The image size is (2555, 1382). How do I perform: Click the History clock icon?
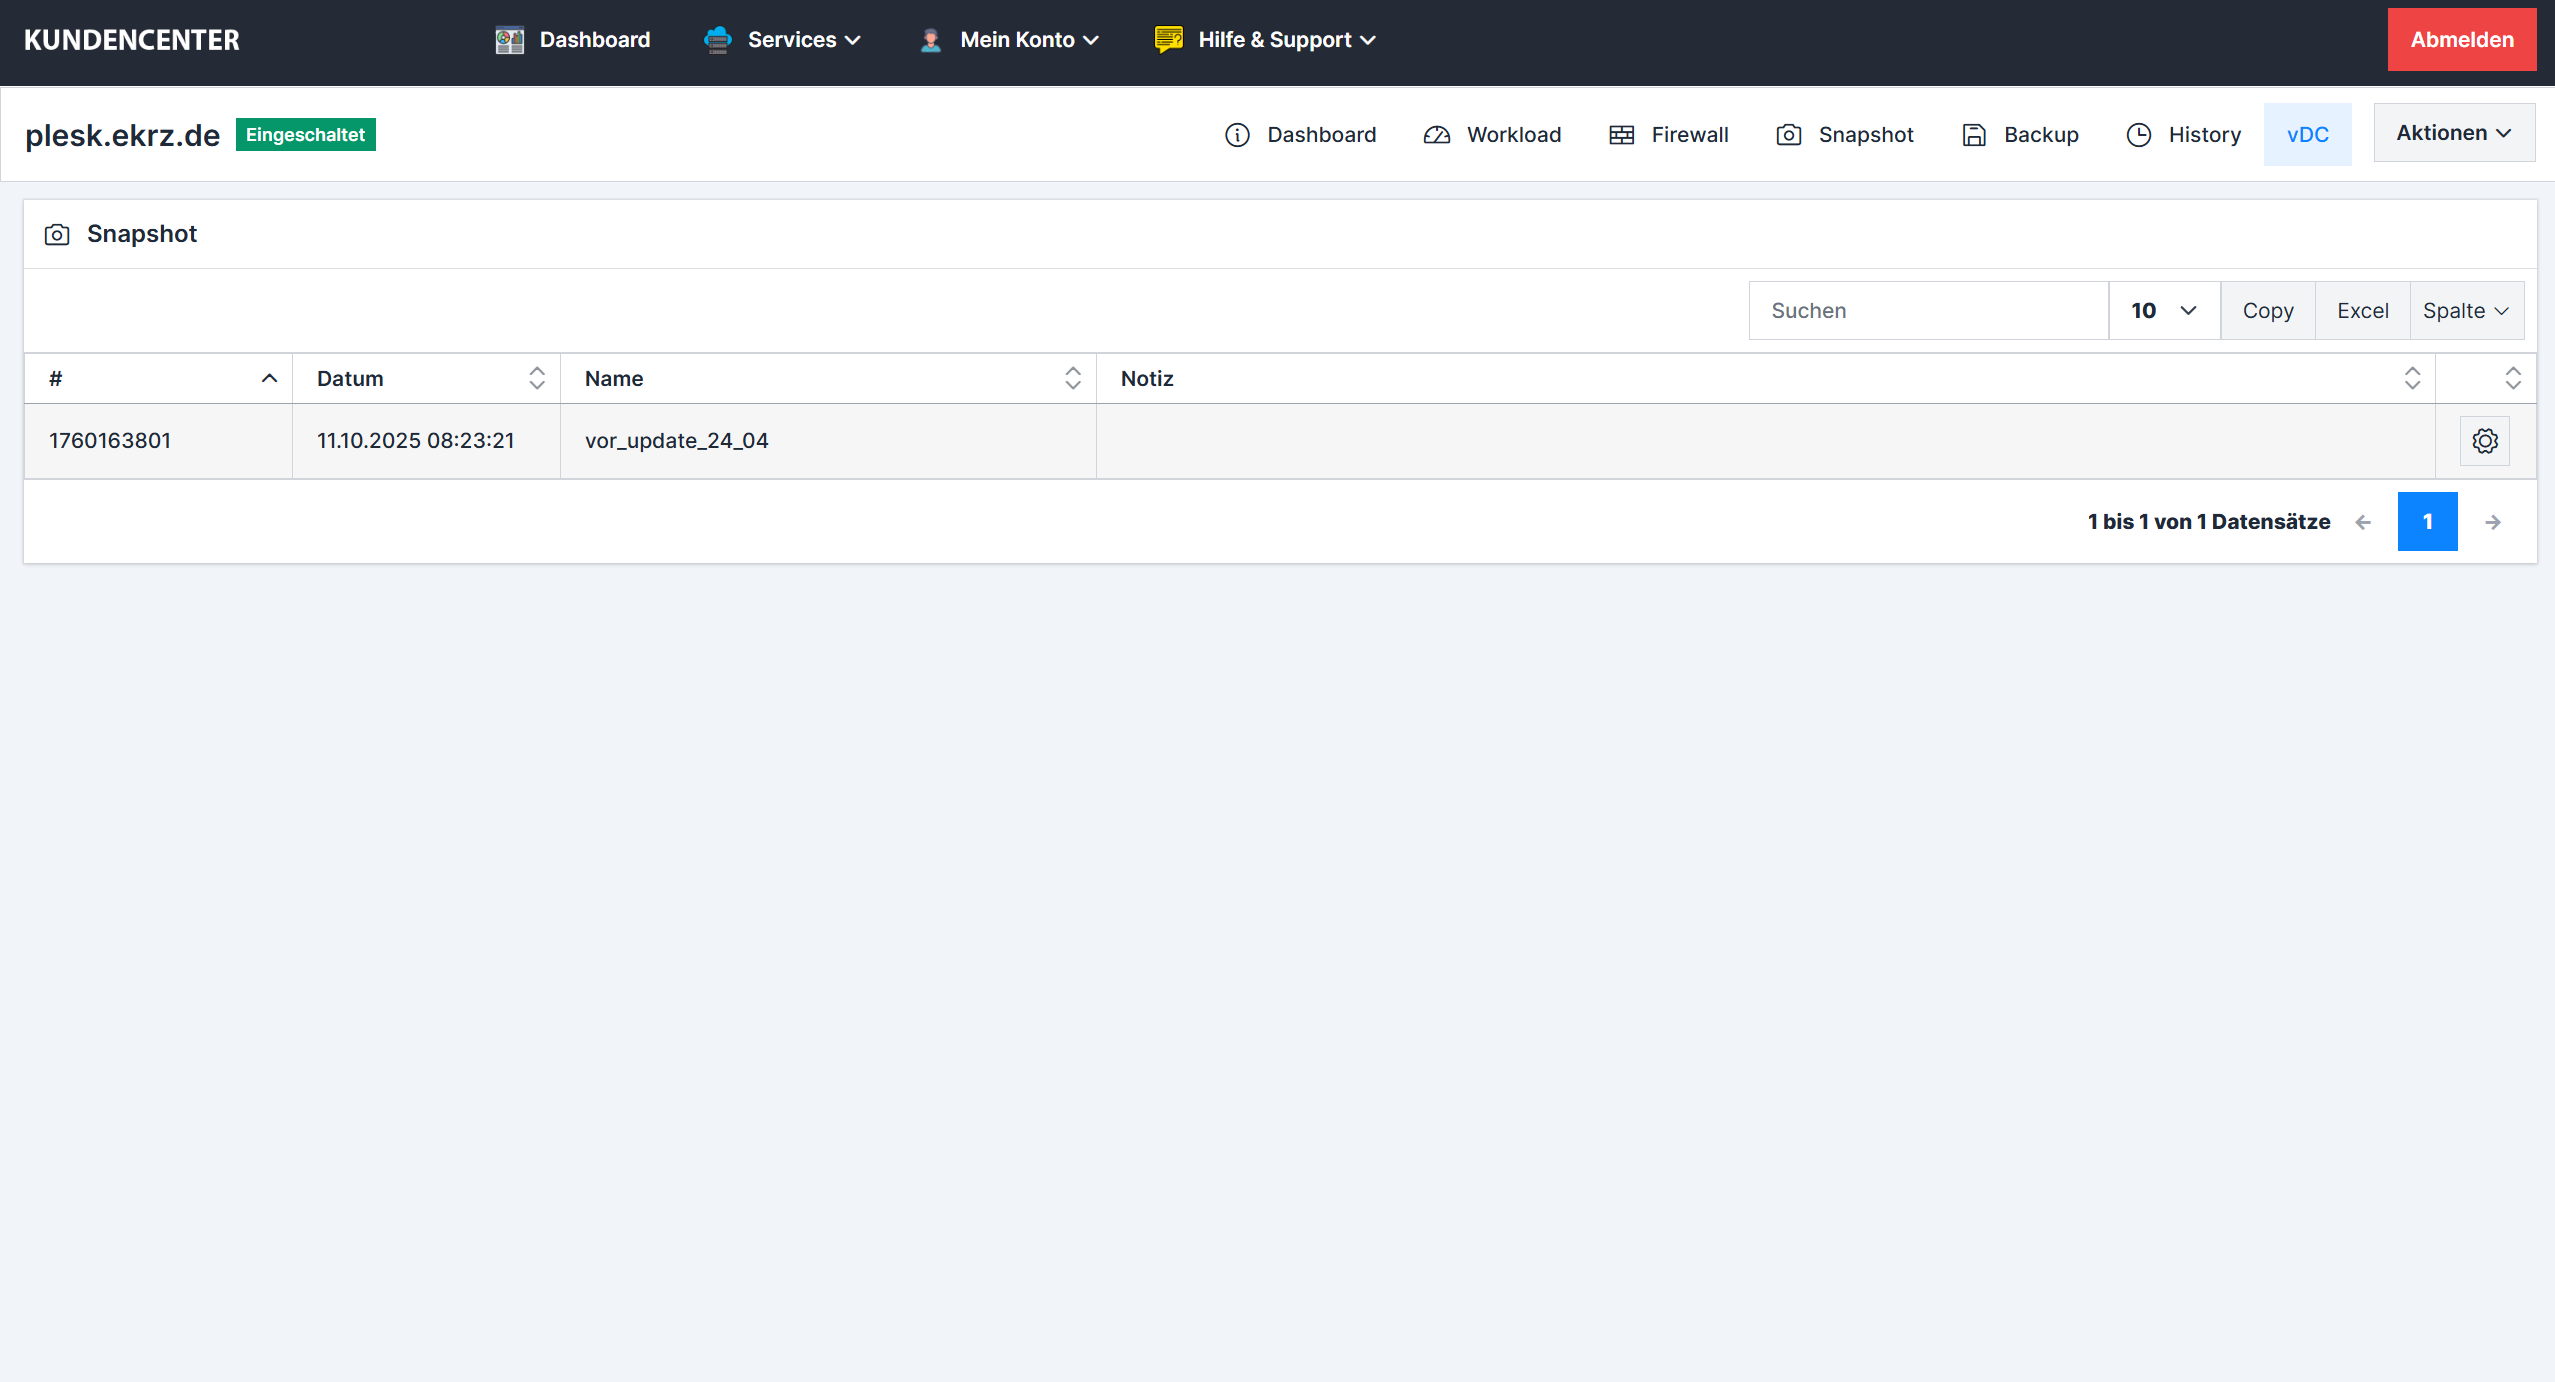point(2138,135)
